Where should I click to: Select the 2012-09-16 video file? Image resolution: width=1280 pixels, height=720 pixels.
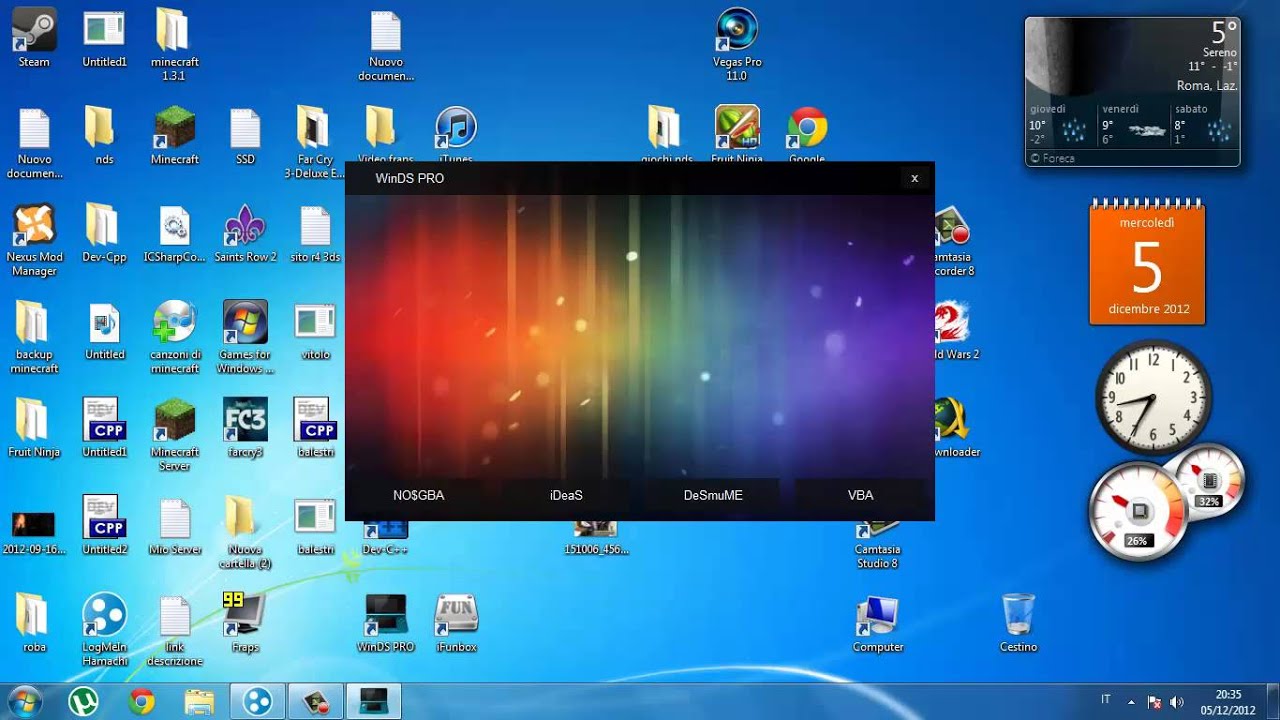[x=34, y=531]
